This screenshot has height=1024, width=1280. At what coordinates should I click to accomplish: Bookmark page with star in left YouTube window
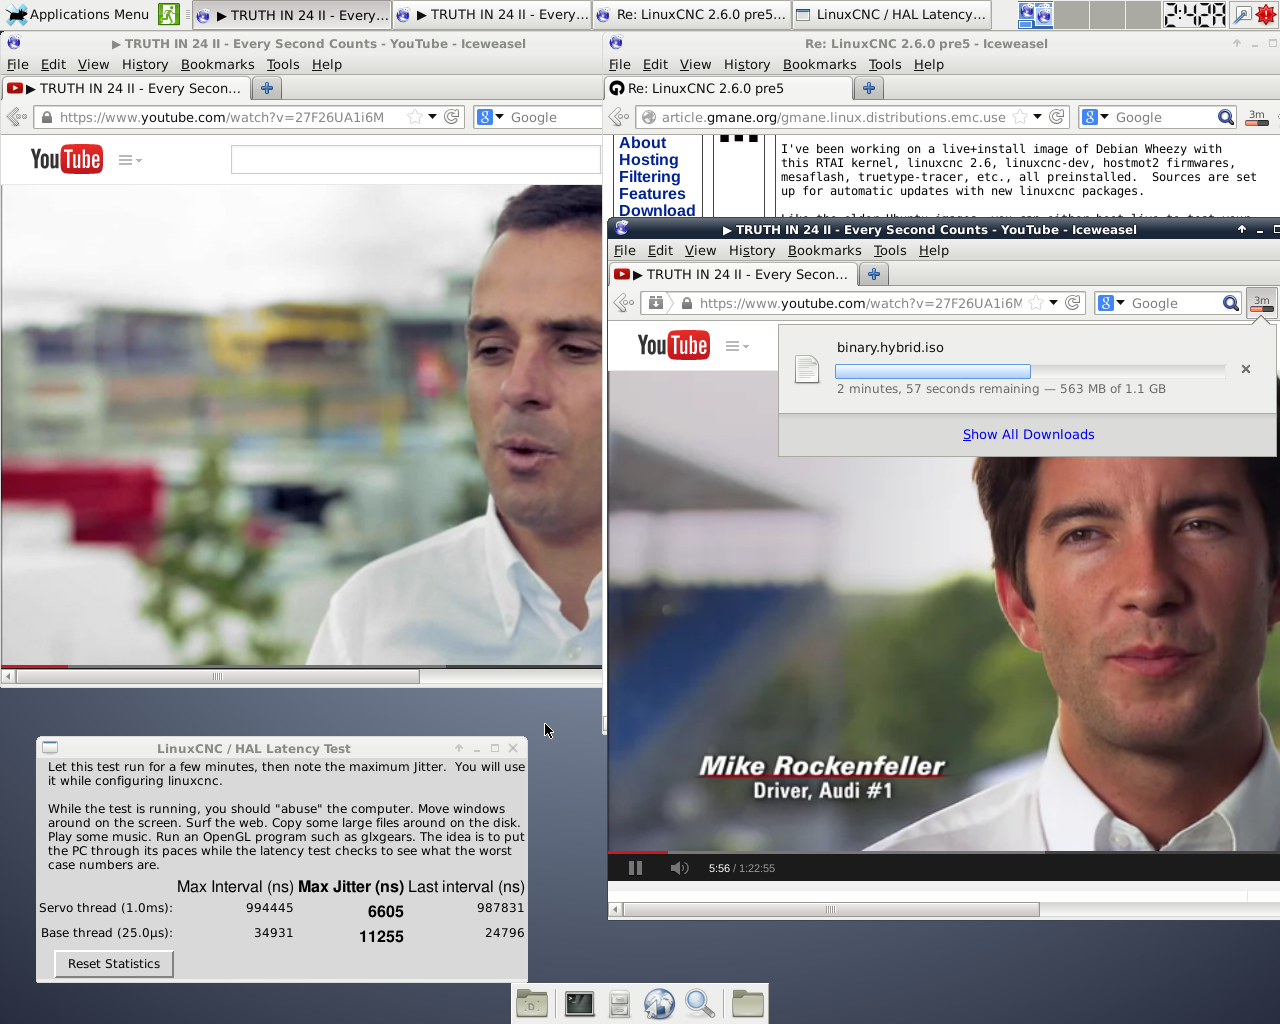tap(415, 117)
